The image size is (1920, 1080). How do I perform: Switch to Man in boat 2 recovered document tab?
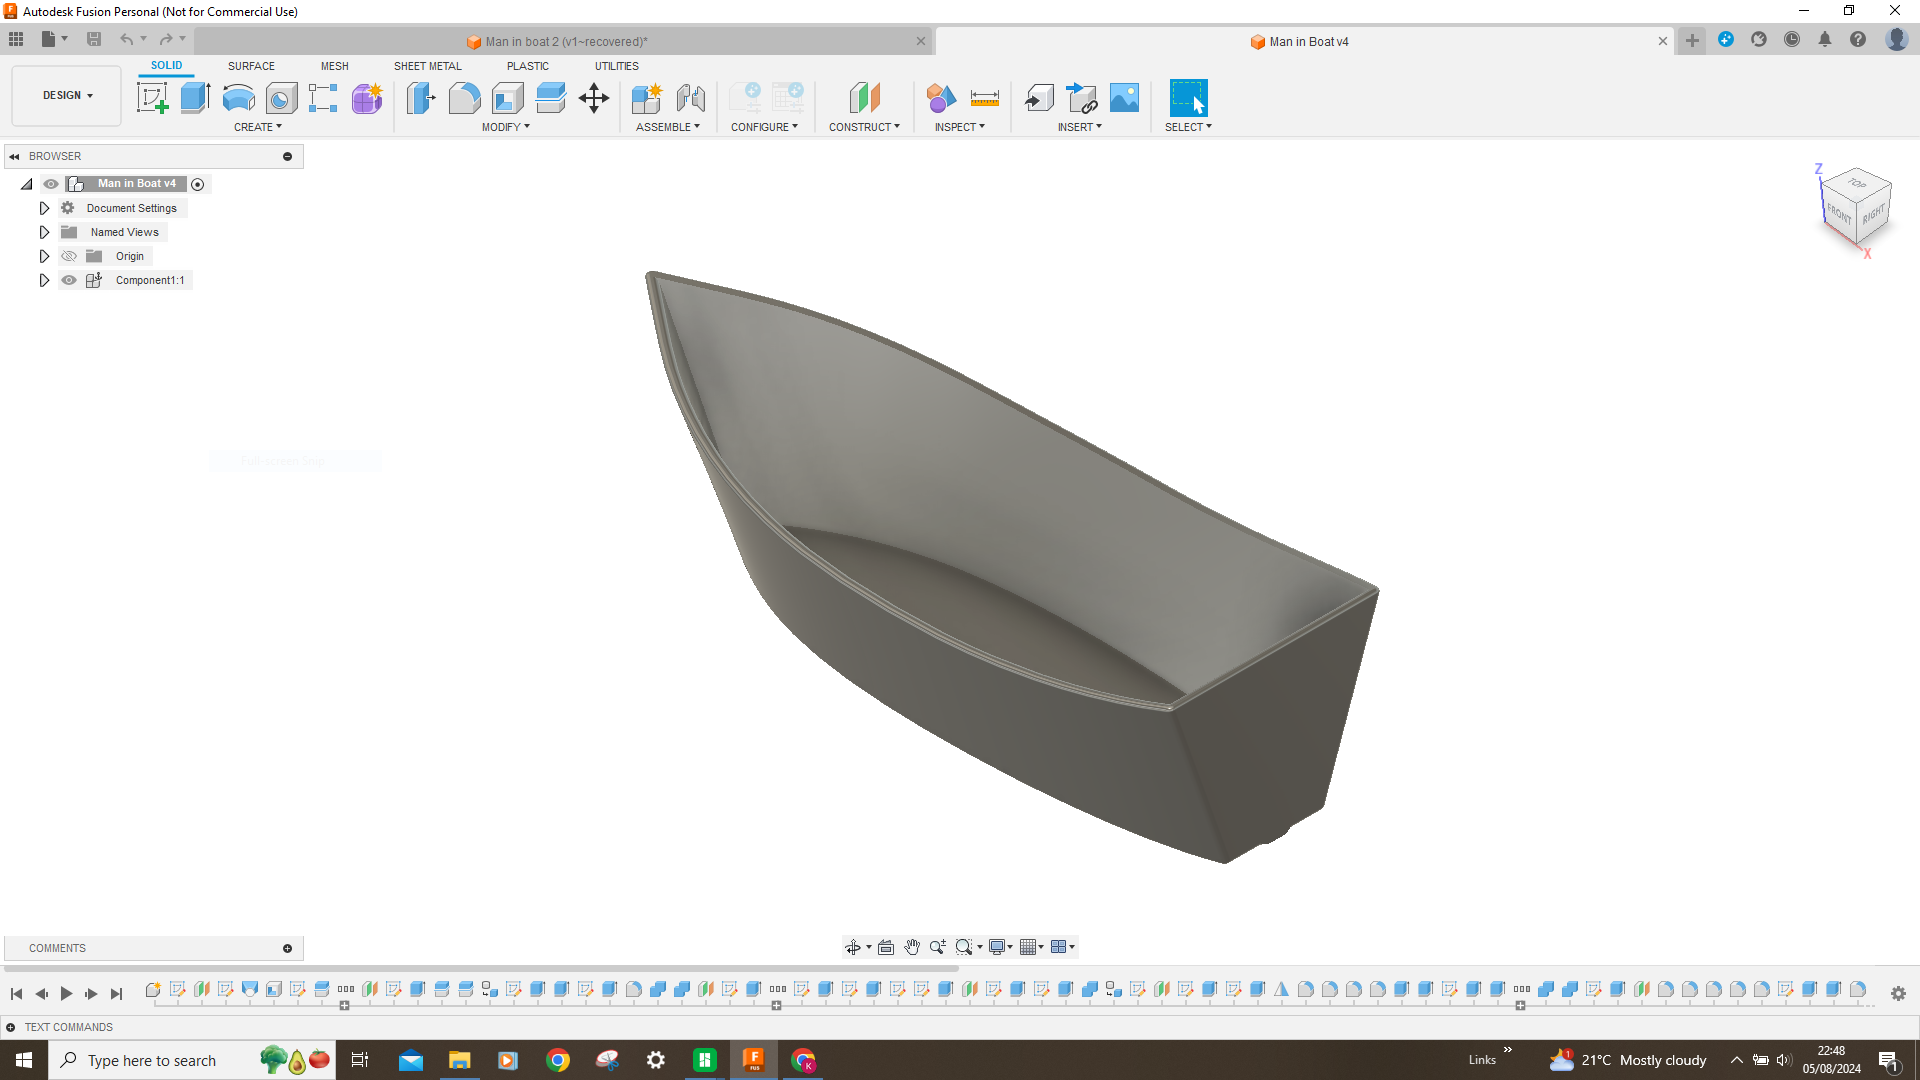[x=565, y=41]
